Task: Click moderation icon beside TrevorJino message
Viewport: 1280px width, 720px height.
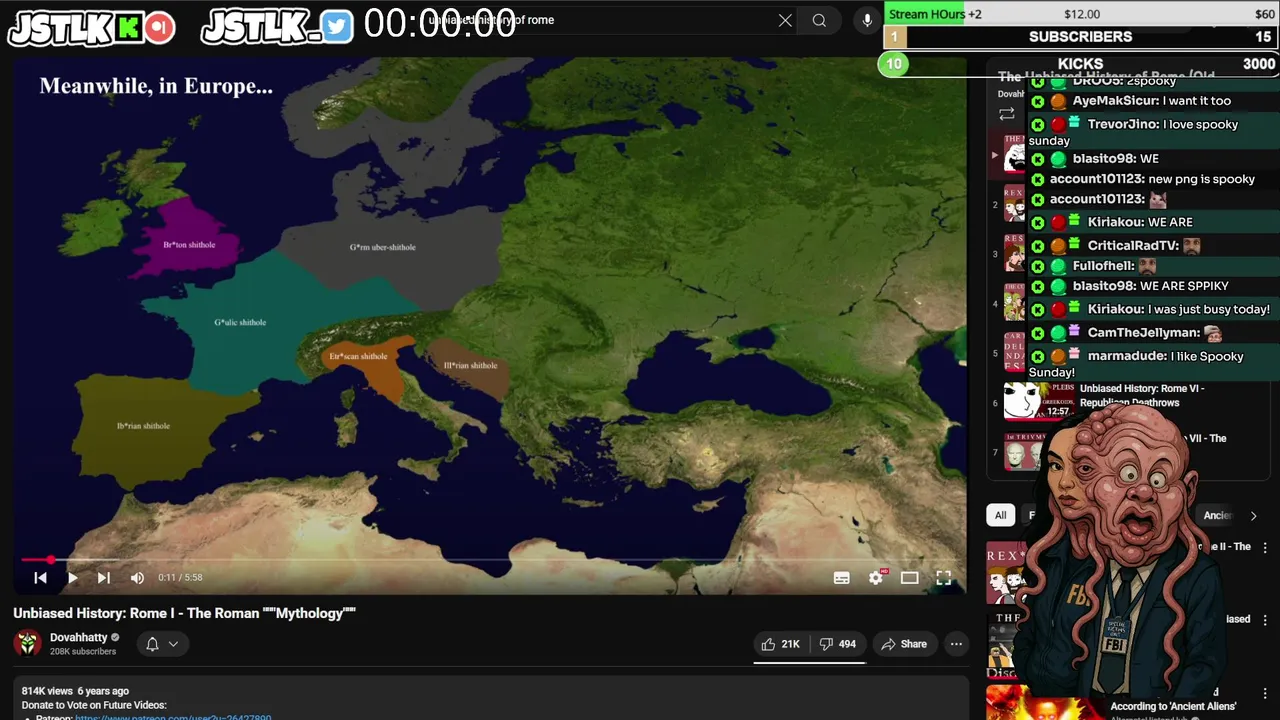Action: (1038, 125)
